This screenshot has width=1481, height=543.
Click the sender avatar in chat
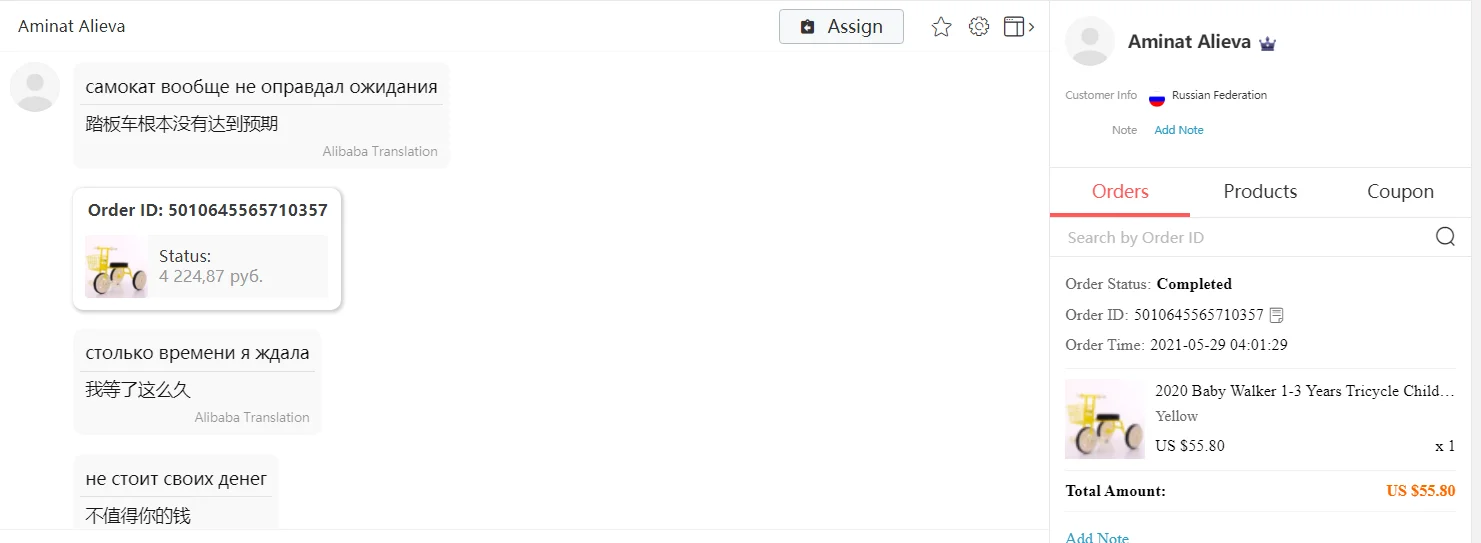coord(35,86)
